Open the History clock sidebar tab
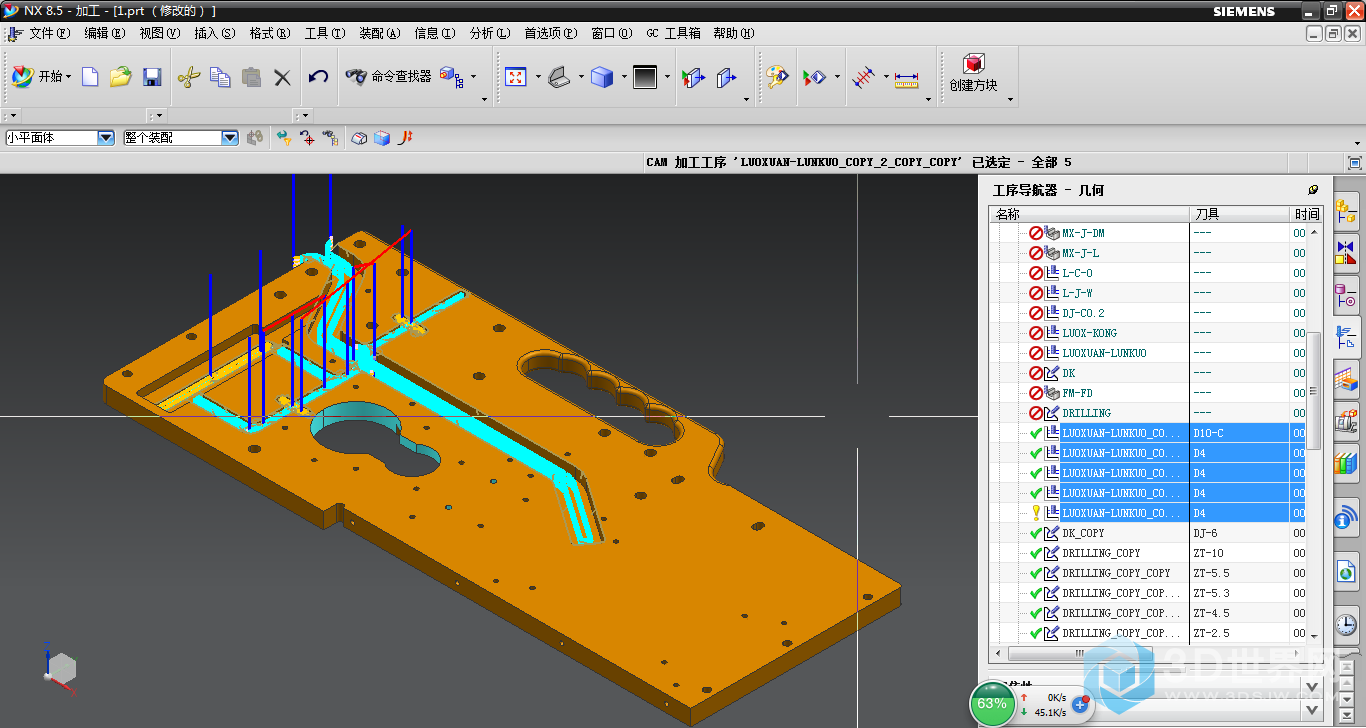Image resolution: width=1366 pixels, height=728 pixels. pyautogui.click(x=1346, y=626)
